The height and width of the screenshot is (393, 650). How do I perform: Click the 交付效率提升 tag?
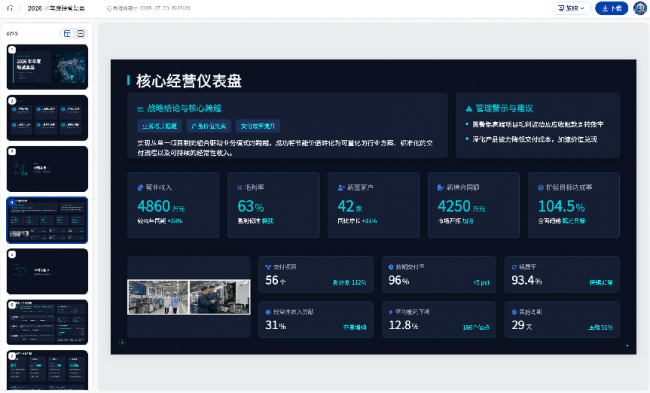[258, 126]
